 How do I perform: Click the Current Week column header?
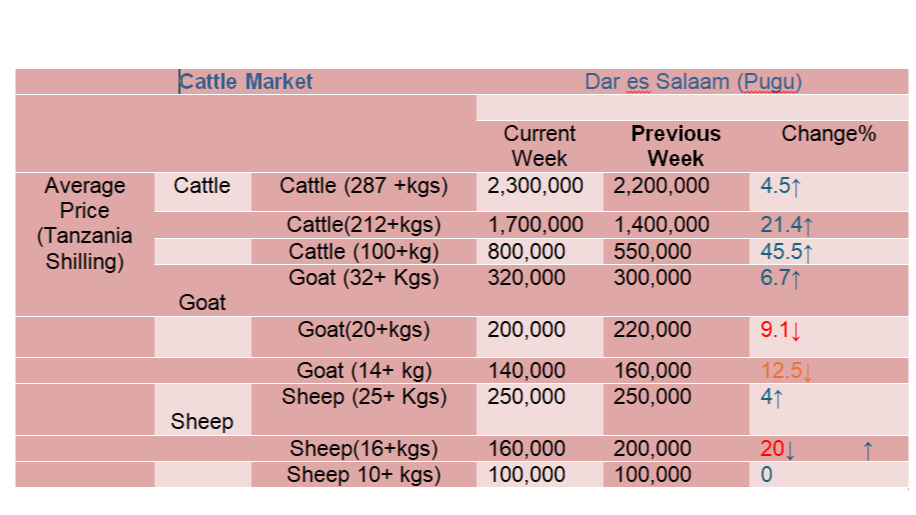539,146
